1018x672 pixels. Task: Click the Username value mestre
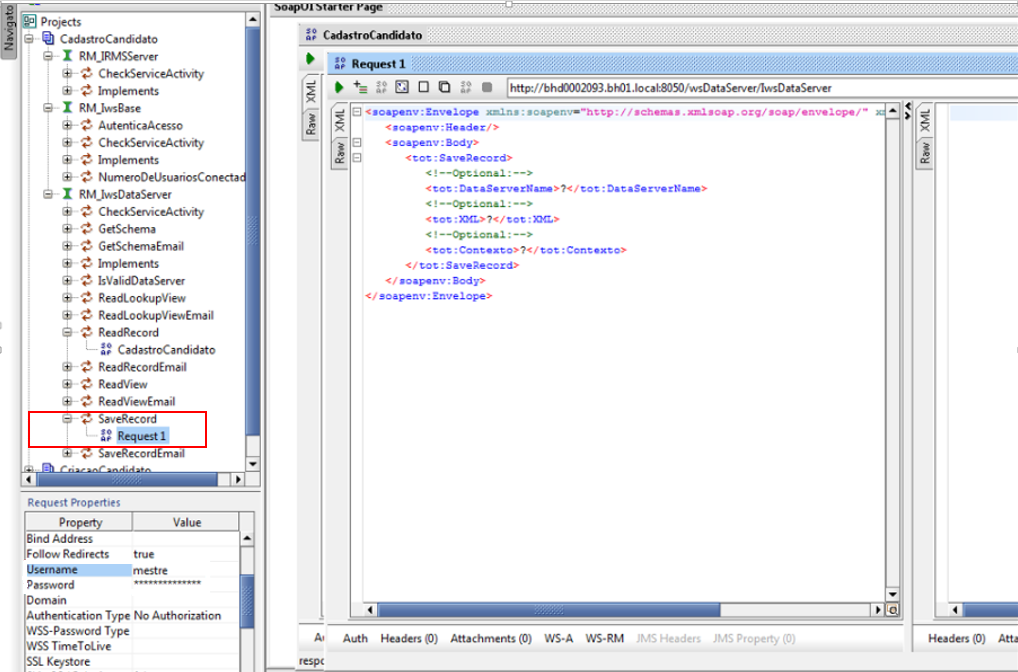pyautogui.click(x=150, y=570)
